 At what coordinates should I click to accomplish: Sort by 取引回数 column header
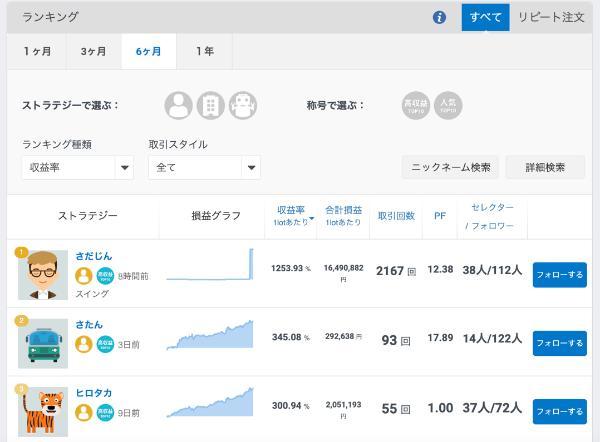396,216
